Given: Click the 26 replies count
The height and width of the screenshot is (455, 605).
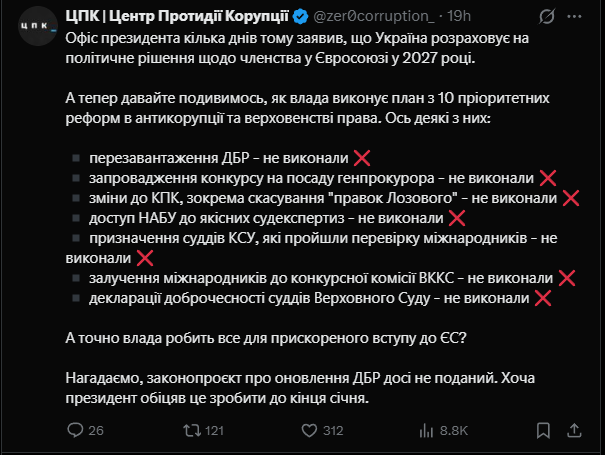Looking at the screenshot, I should pos(96,431).
